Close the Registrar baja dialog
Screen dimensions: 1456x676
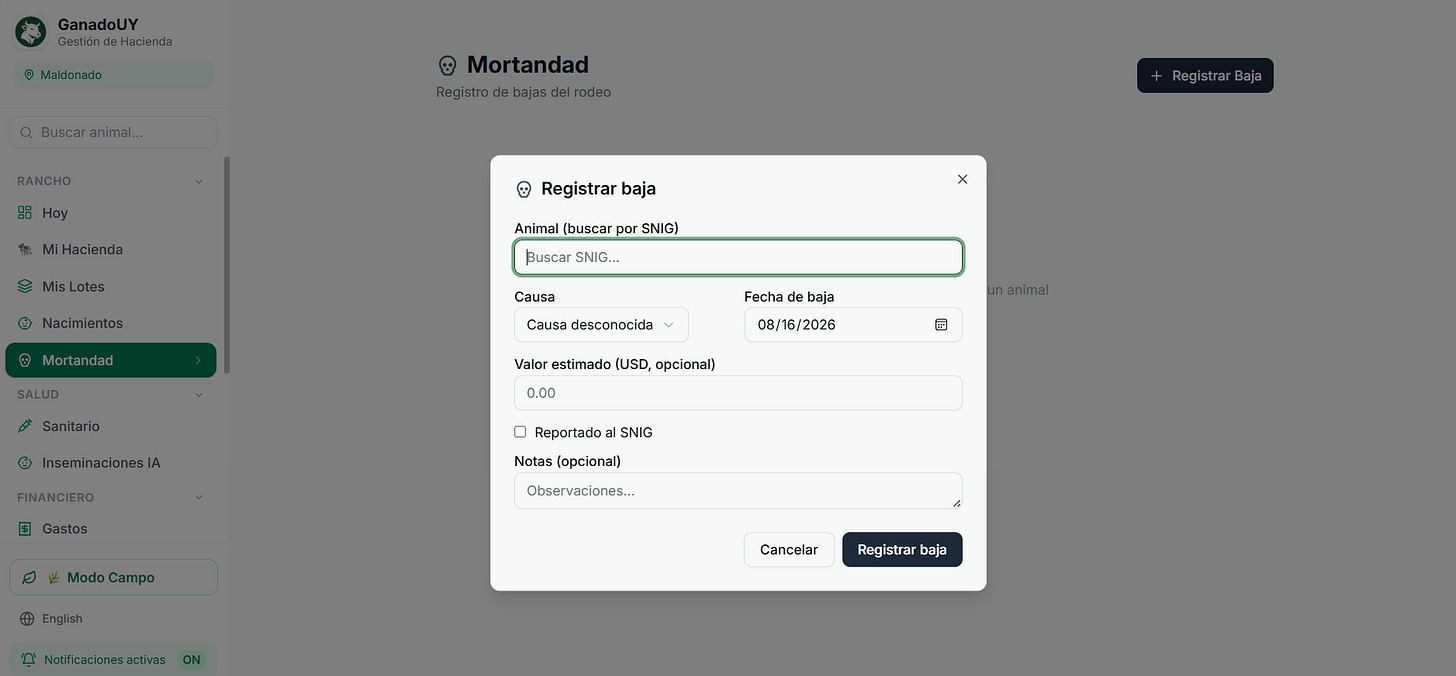[x=962, y=179]
